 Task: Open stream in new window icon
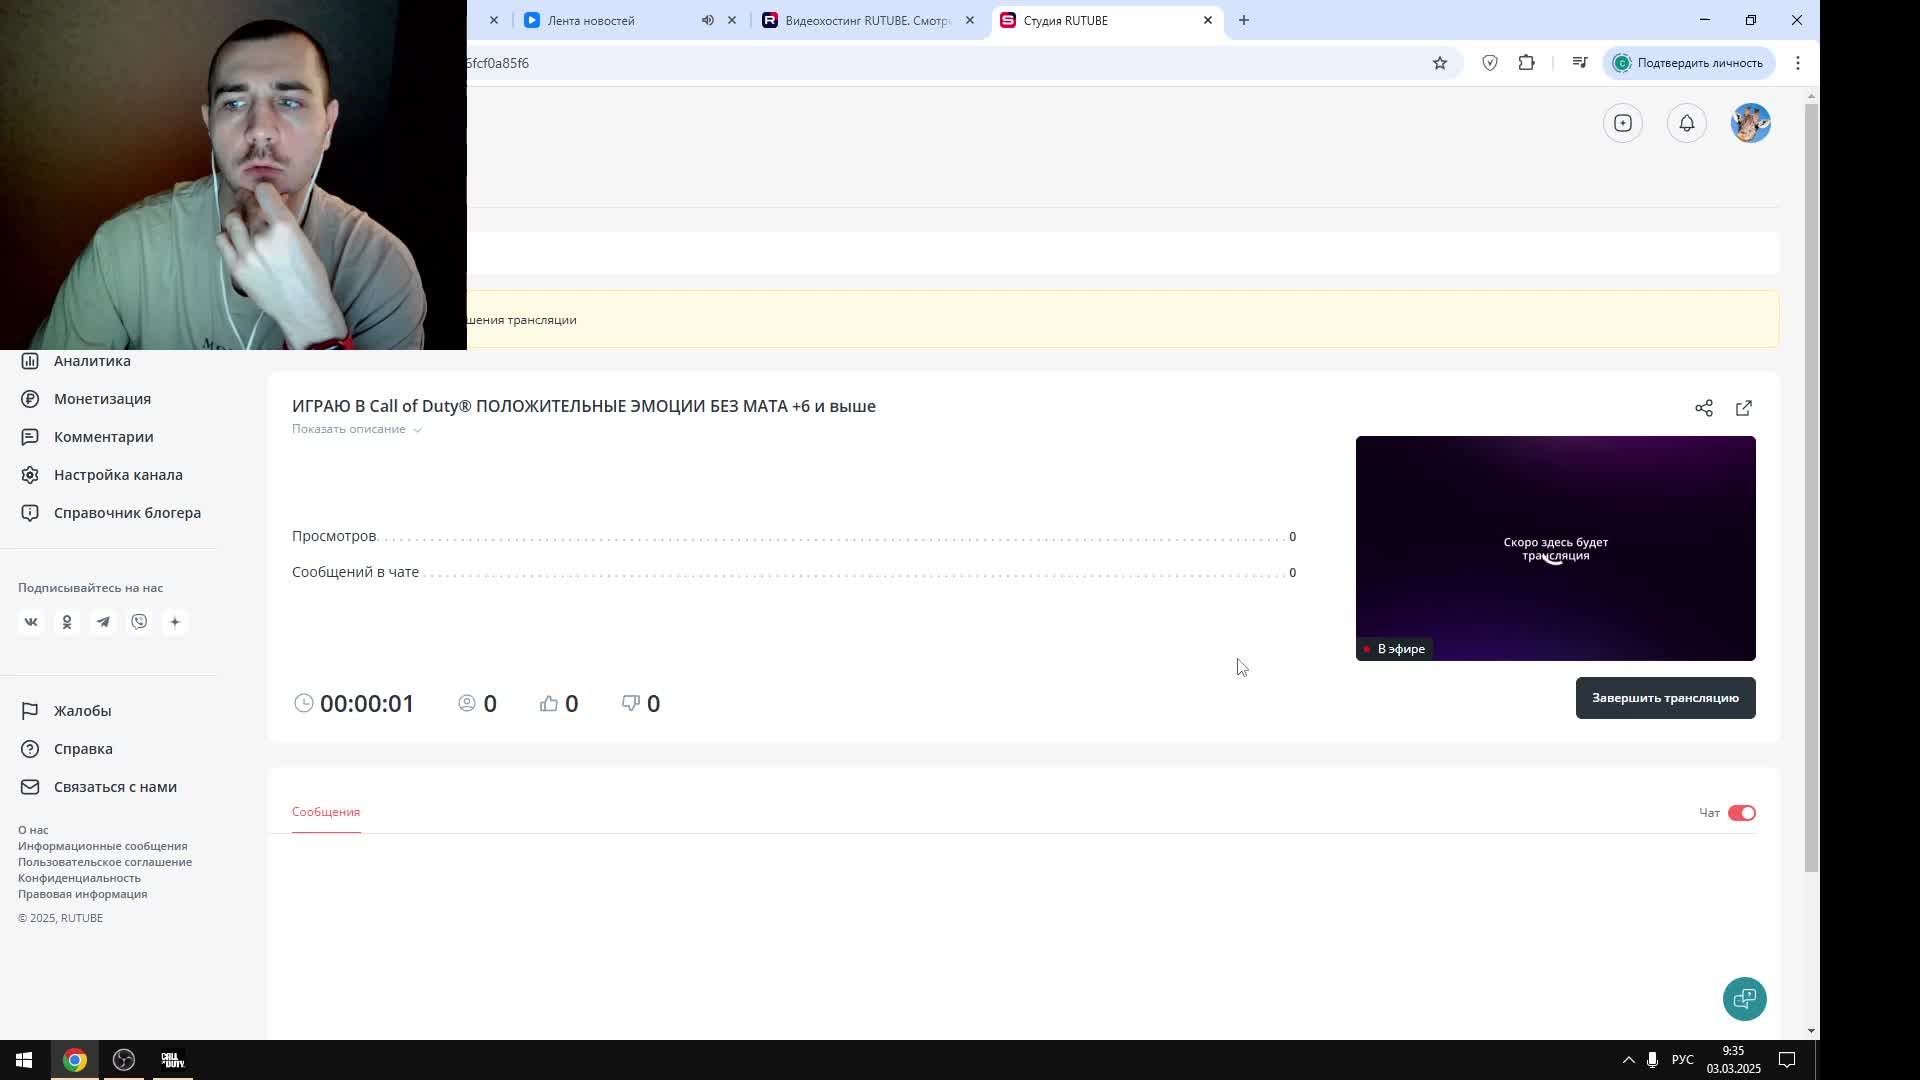[1744, 408]
